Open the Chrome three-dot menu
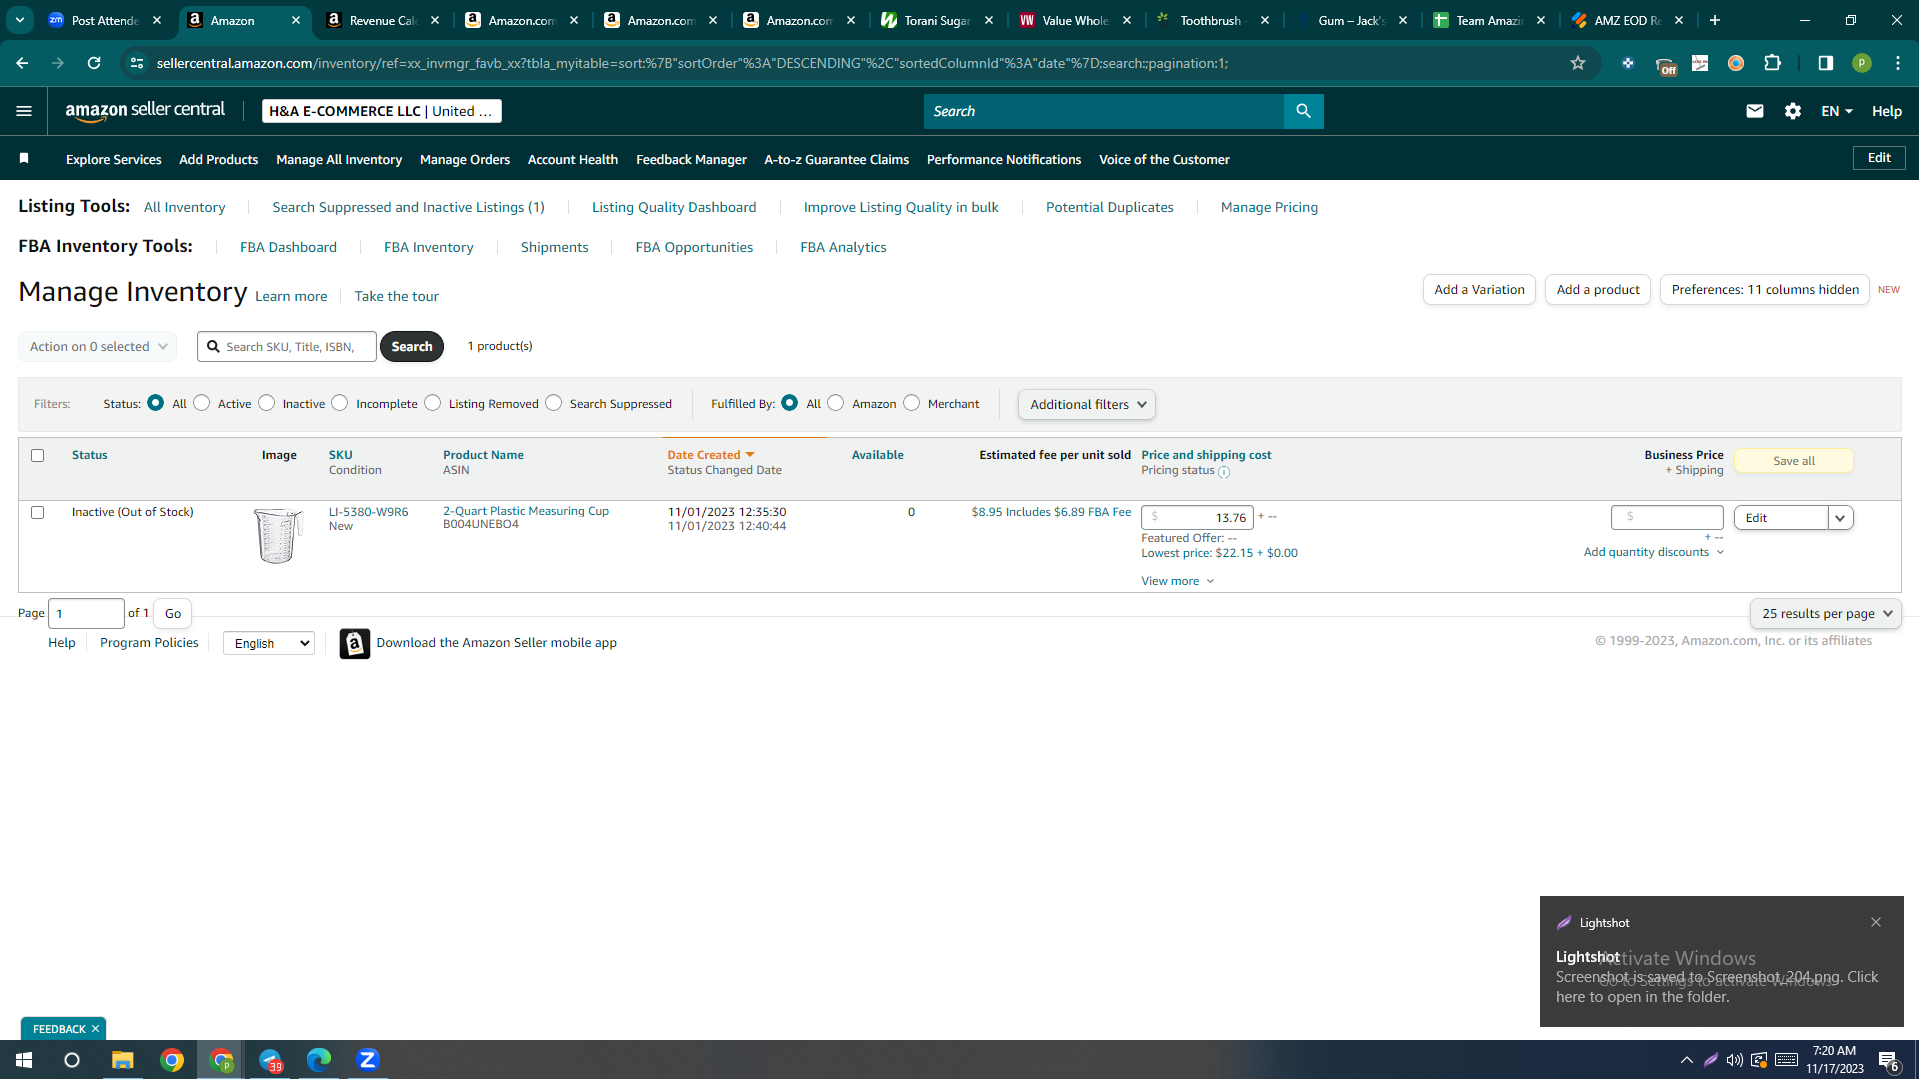 pos(1897,63)
